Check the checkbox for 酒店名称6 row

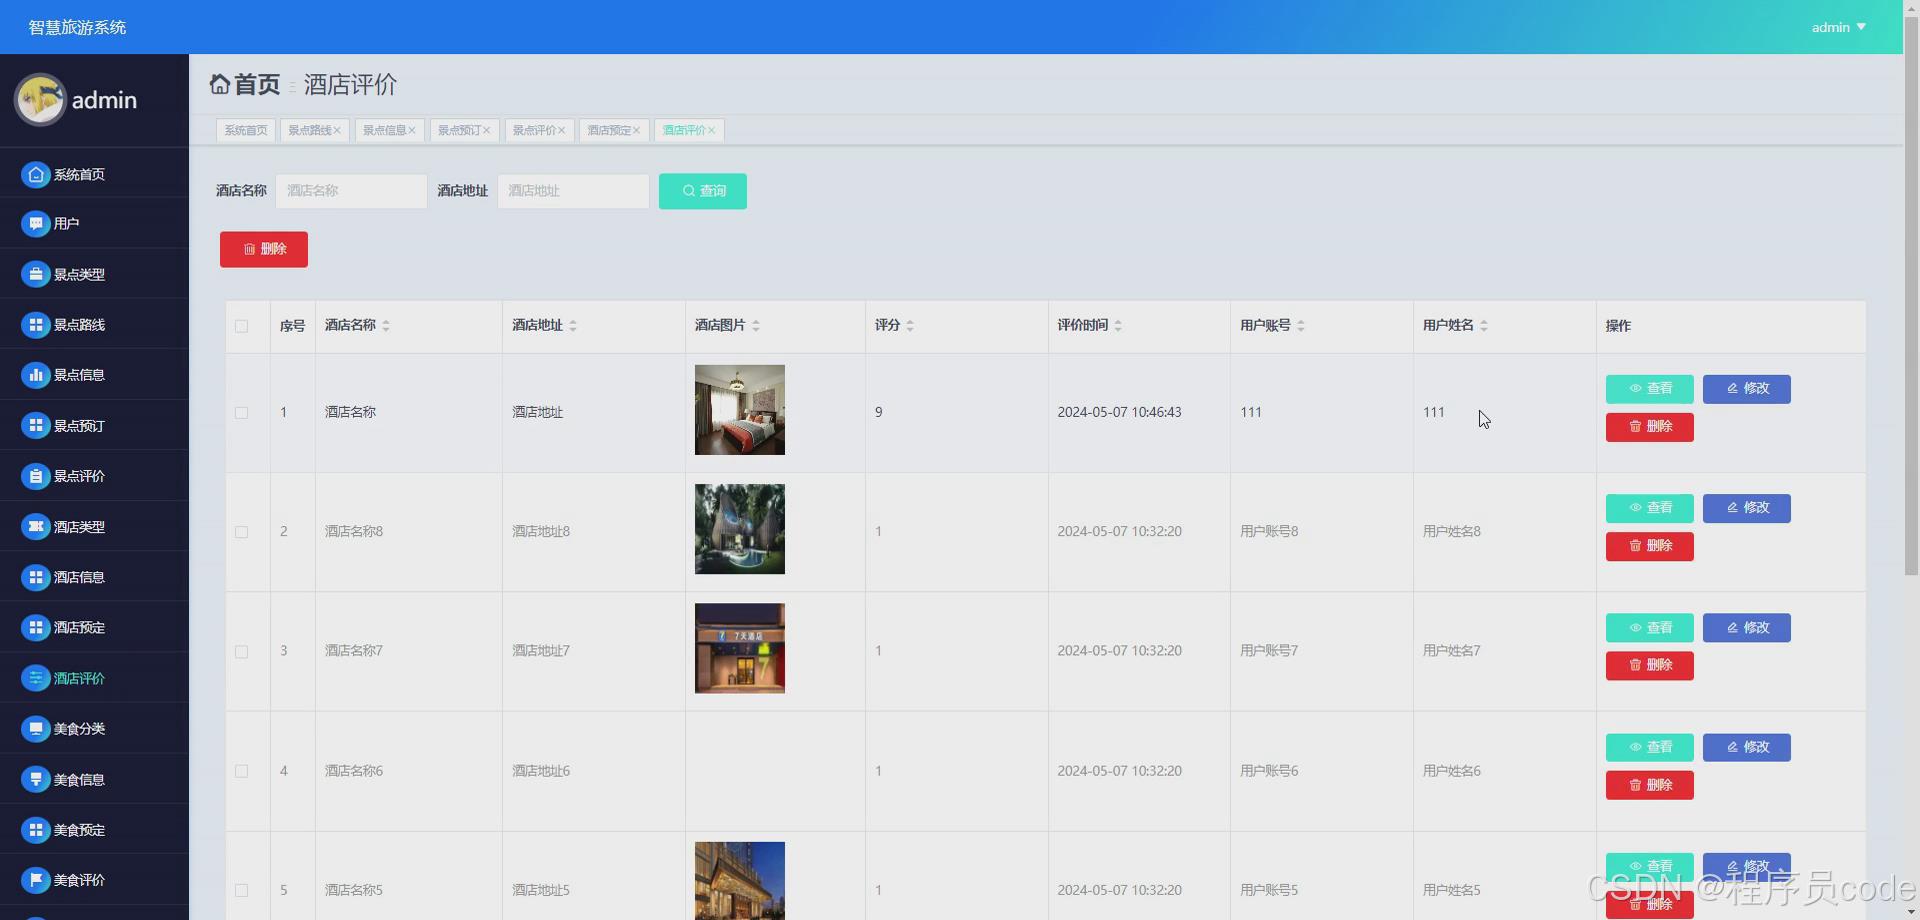tap(241, 771)
